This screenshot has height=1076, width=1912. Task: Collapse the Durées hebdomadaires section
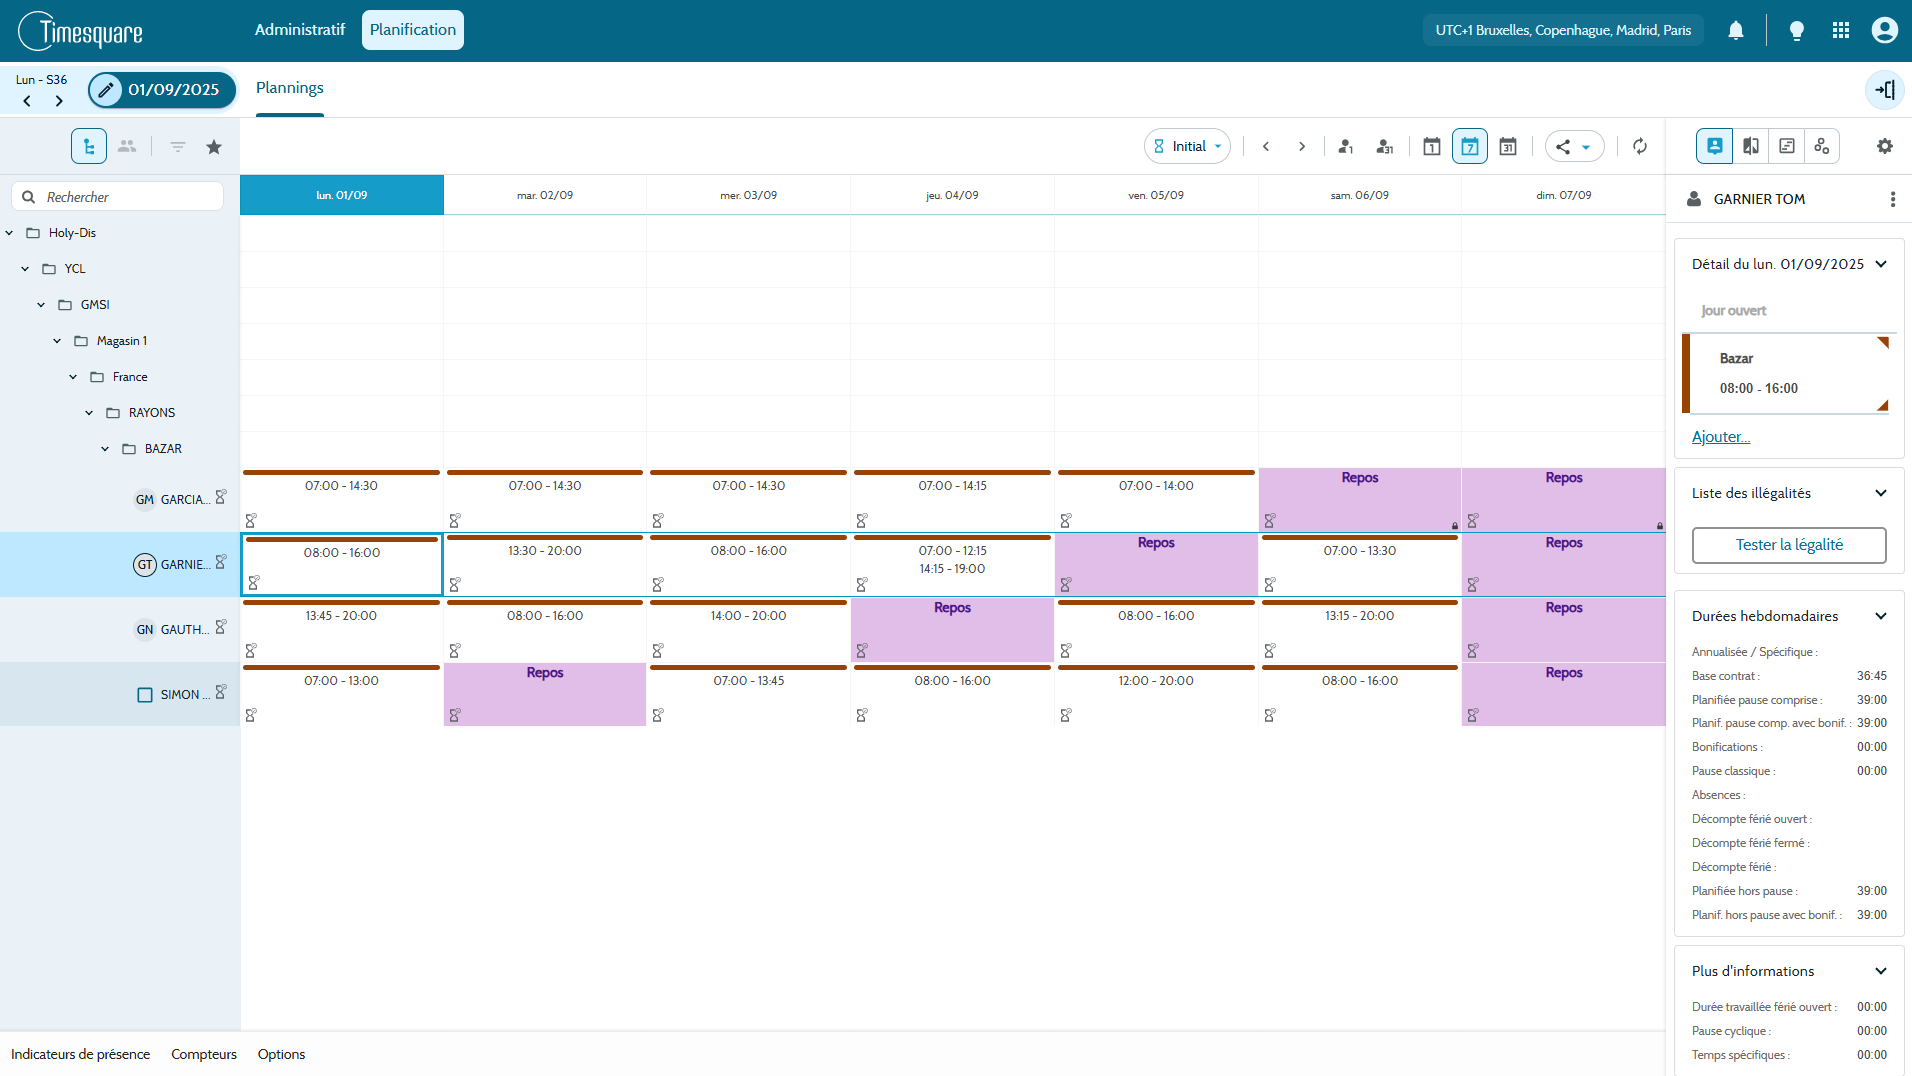(1881, 616)
